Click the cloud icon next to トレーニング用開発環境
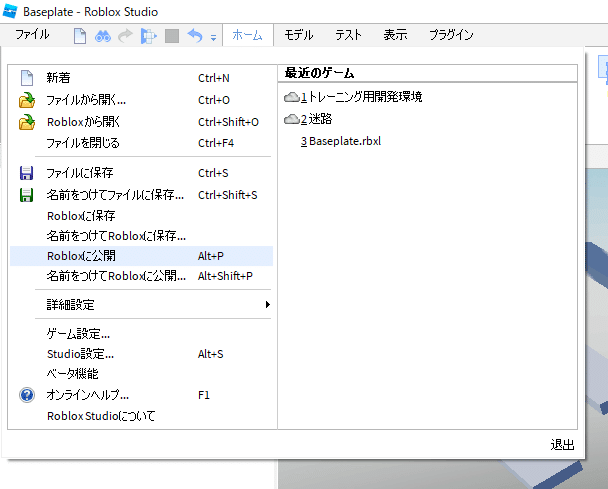 pos(292,97)
